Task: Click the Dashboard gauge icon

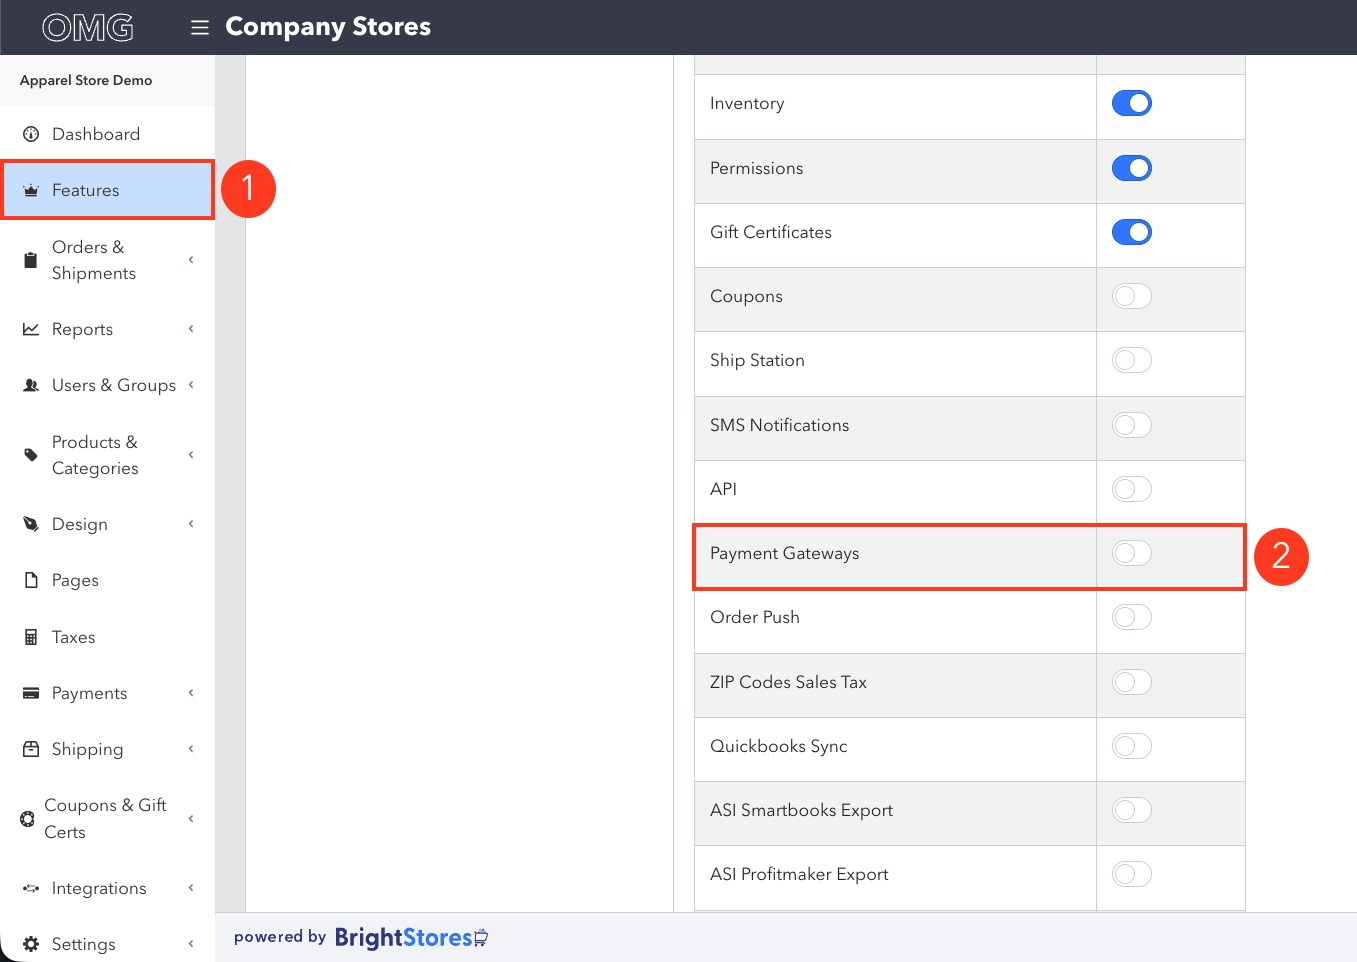Action: (x=31, y=134)
